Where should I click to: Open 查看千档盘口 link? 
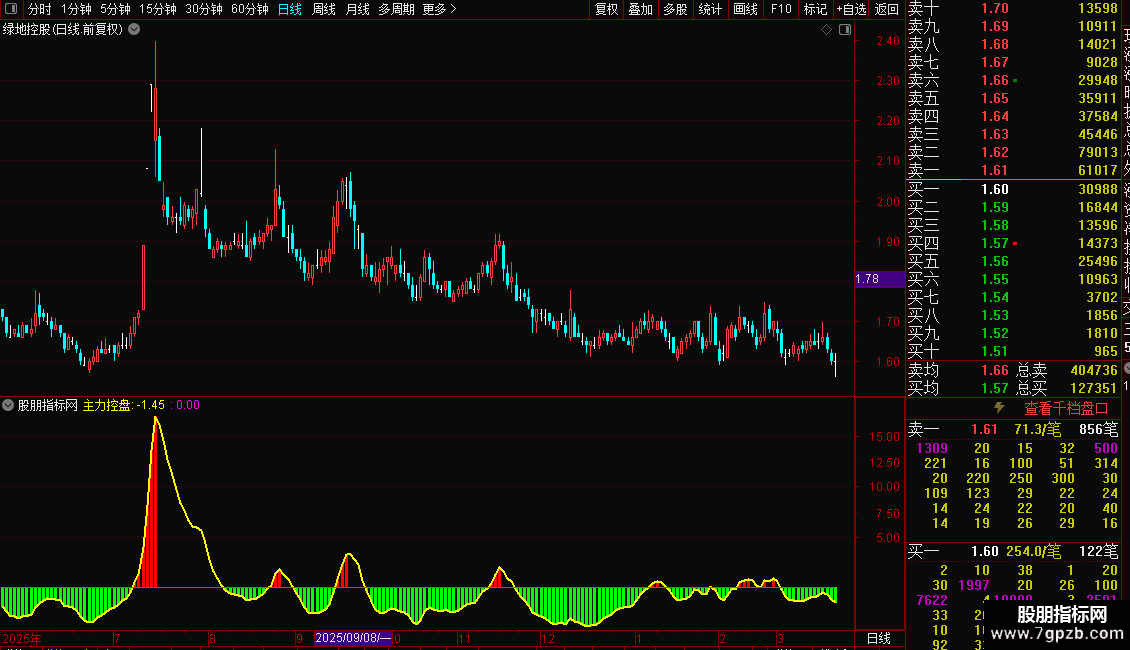tap(1066, 408)
